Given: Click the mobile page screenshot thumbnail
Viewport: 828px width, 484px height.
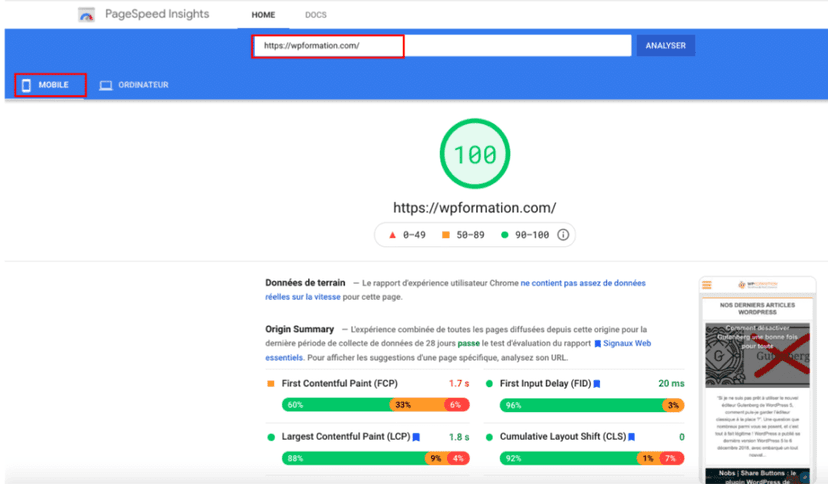Looking at the screenshot, I should coord(757,380).
